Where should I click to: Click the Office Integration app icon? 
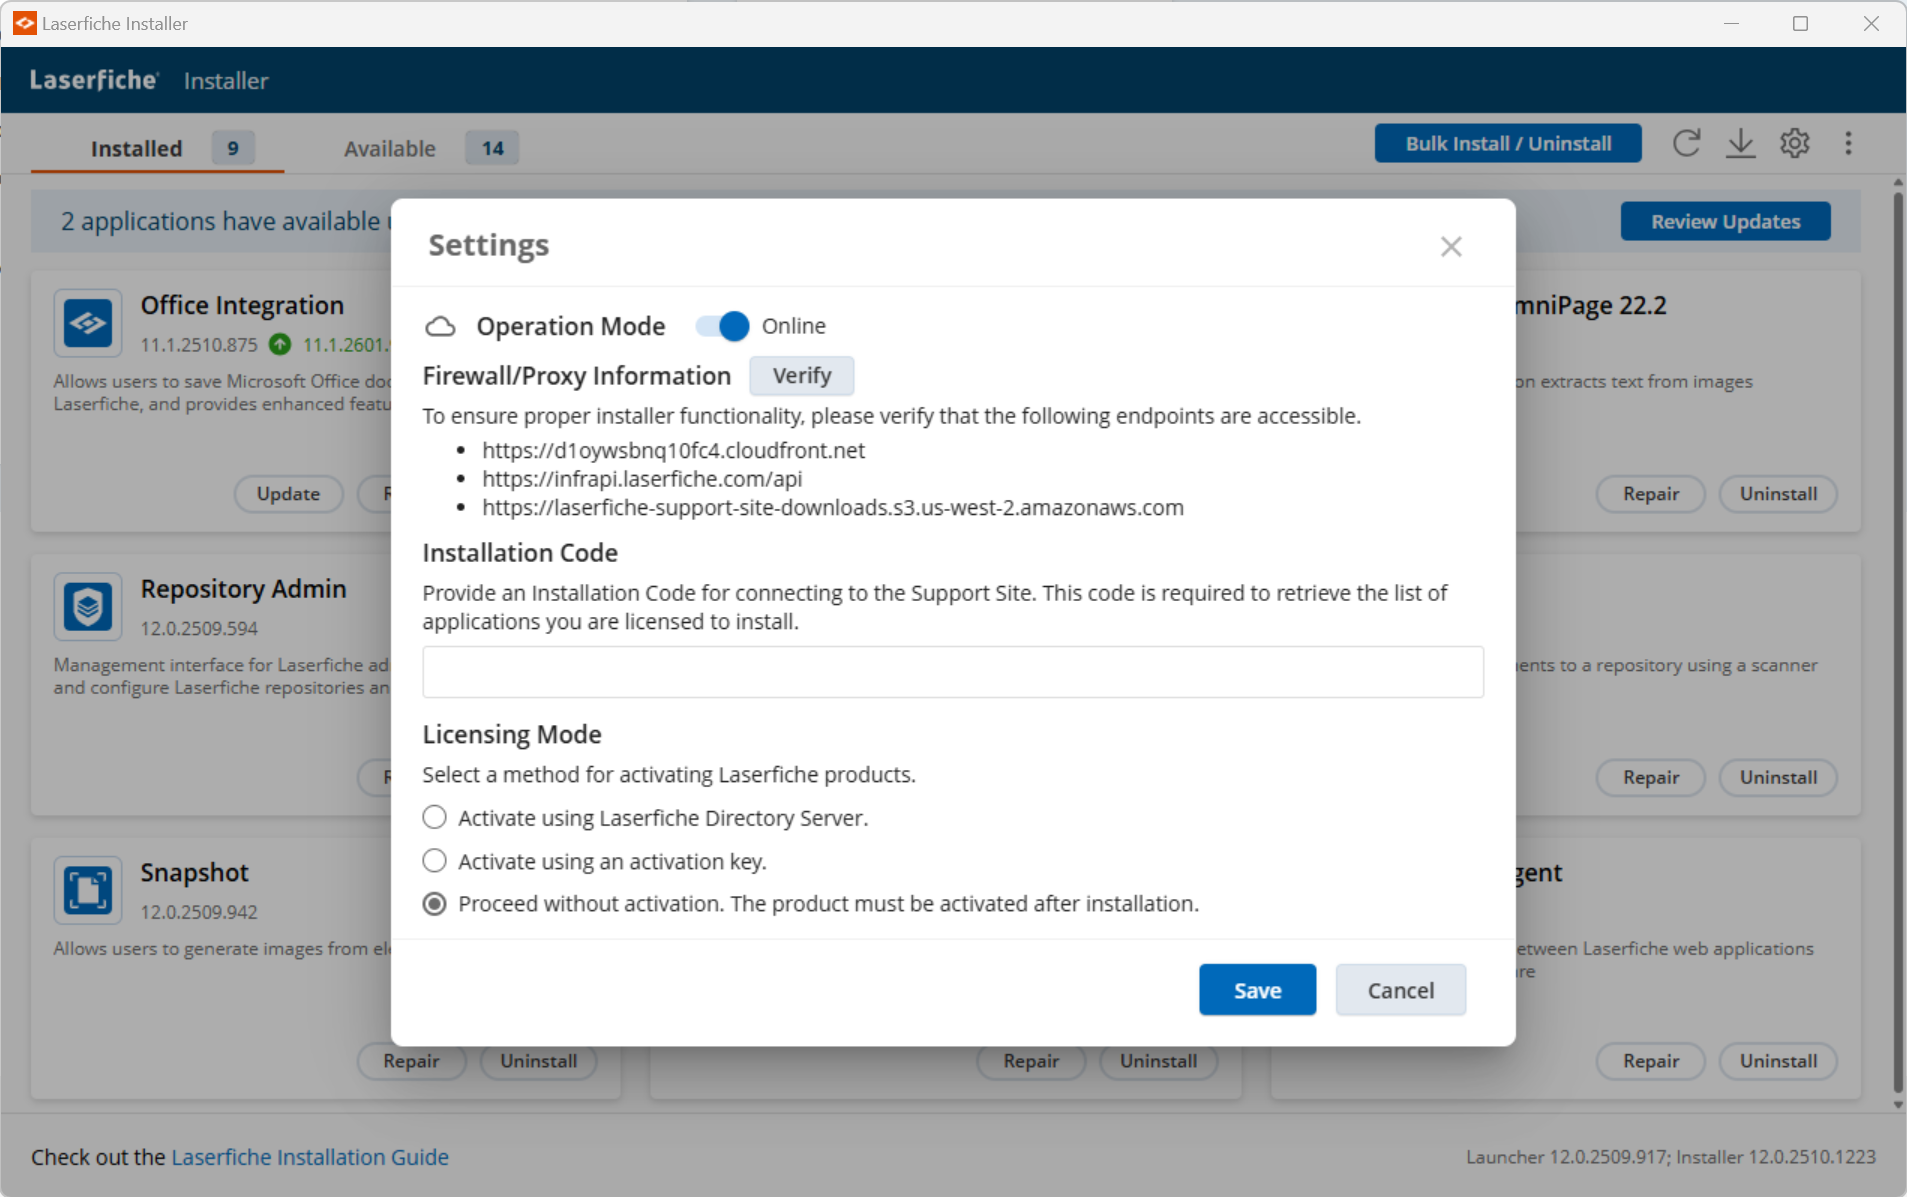pyautogui.click(x=88, y=323)
